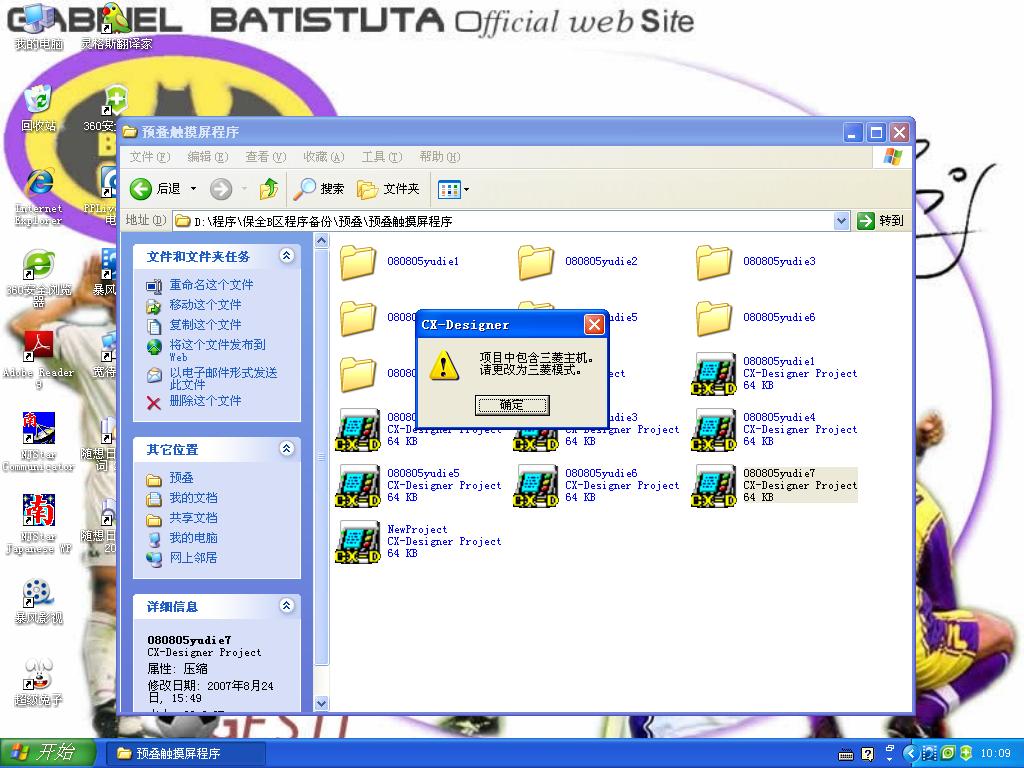Screen dimensions: 1024x768
Task: Close the CX-Designer warning dialog
Action: click(x=594, y=325)
